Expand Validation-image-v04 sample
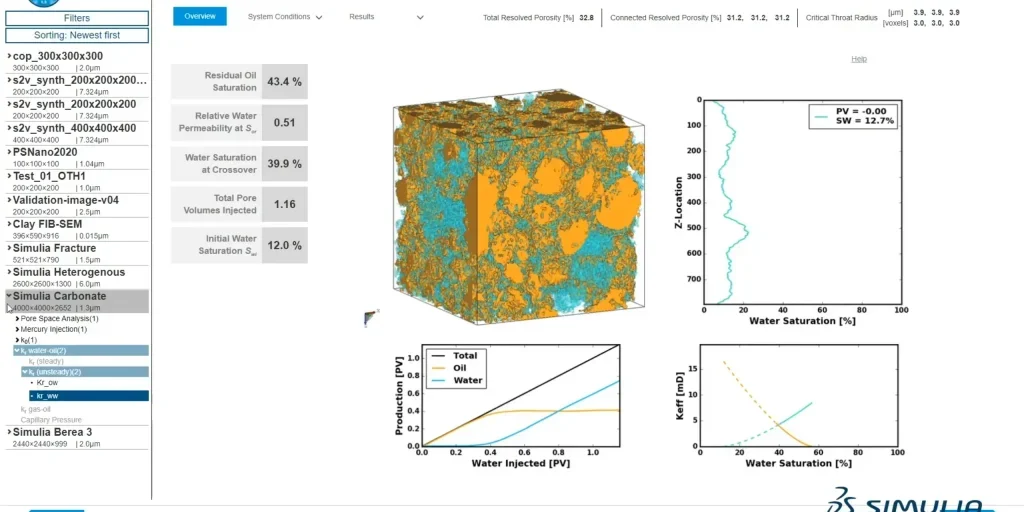The height and width of the screenshot is (512, 1024). pyautogui.click(x=9, y=200)
